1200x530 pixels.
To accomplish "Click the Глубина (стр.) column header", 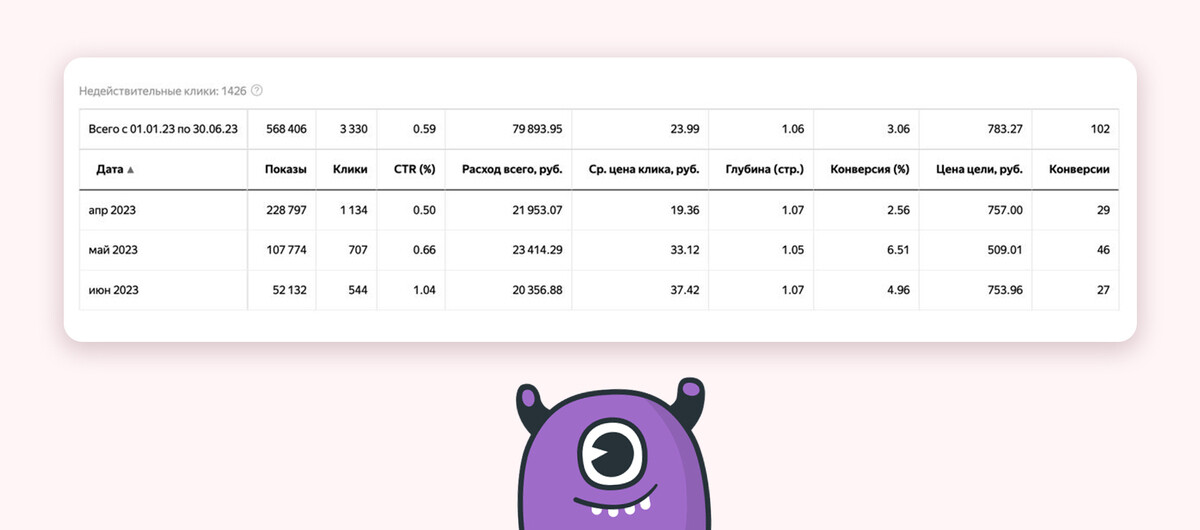I will point(764,169).
